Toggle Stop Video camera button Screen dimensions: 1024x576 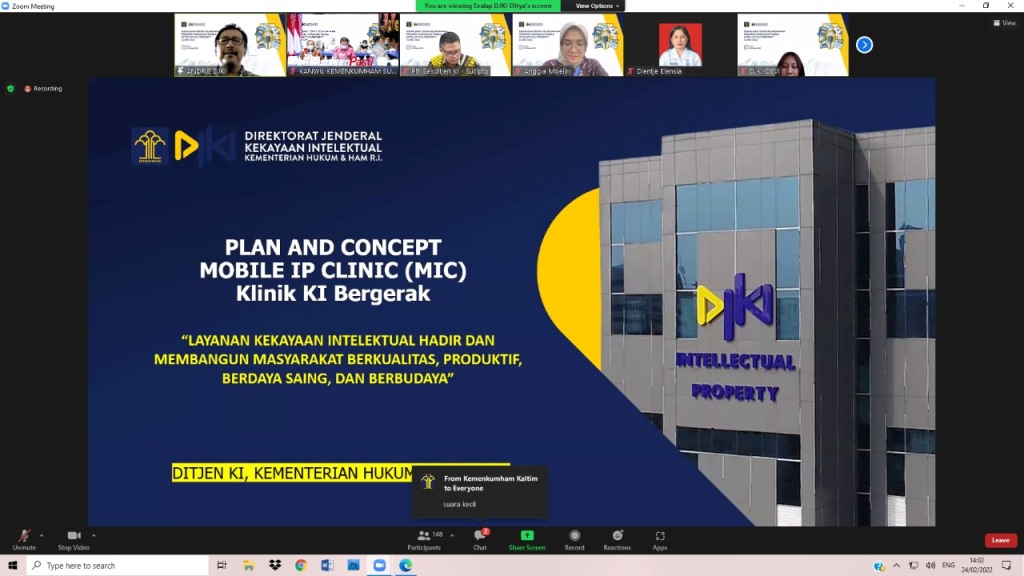click(73, 537)
